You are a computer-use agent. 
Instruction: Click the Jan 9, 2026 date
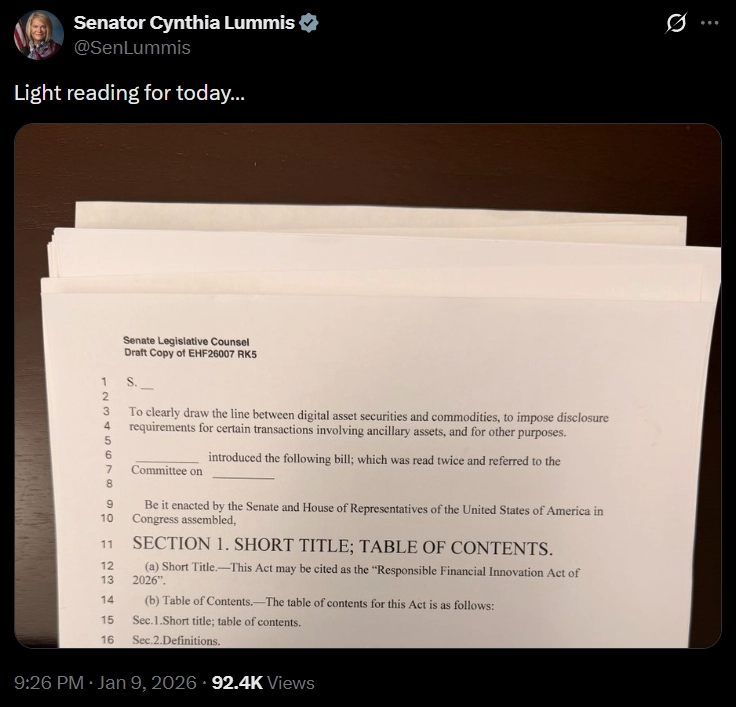pyautogui.click(x=147, y=683)
